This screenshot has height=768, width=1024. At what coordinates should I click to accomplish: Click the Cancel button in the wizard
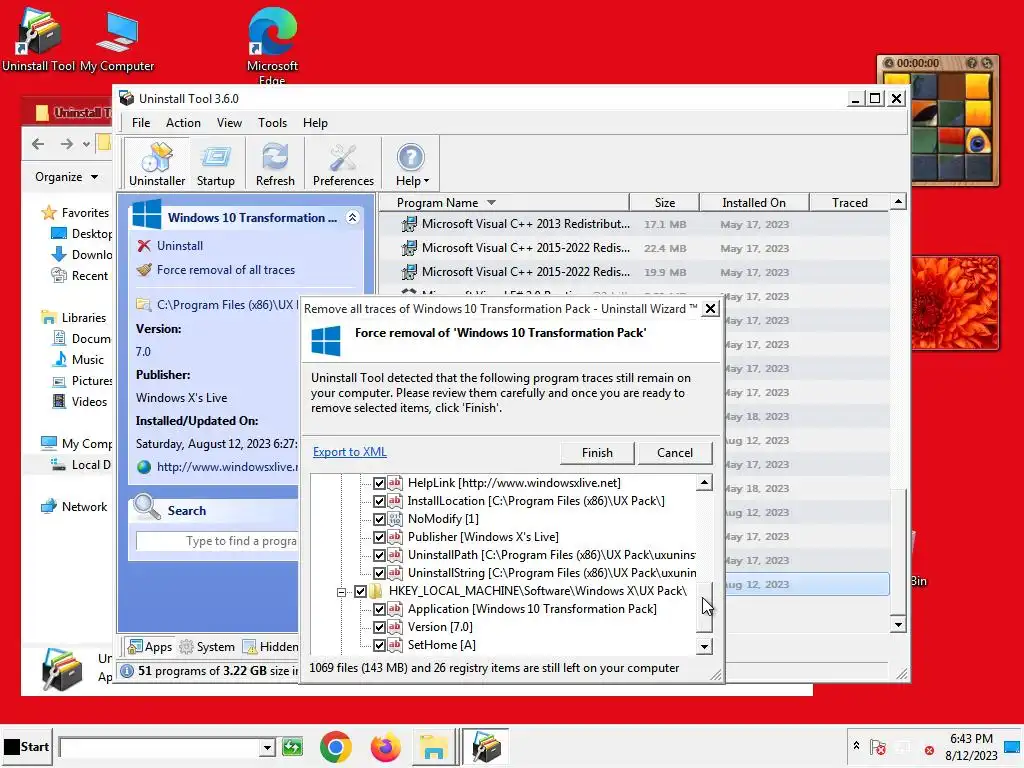[675, 453]
